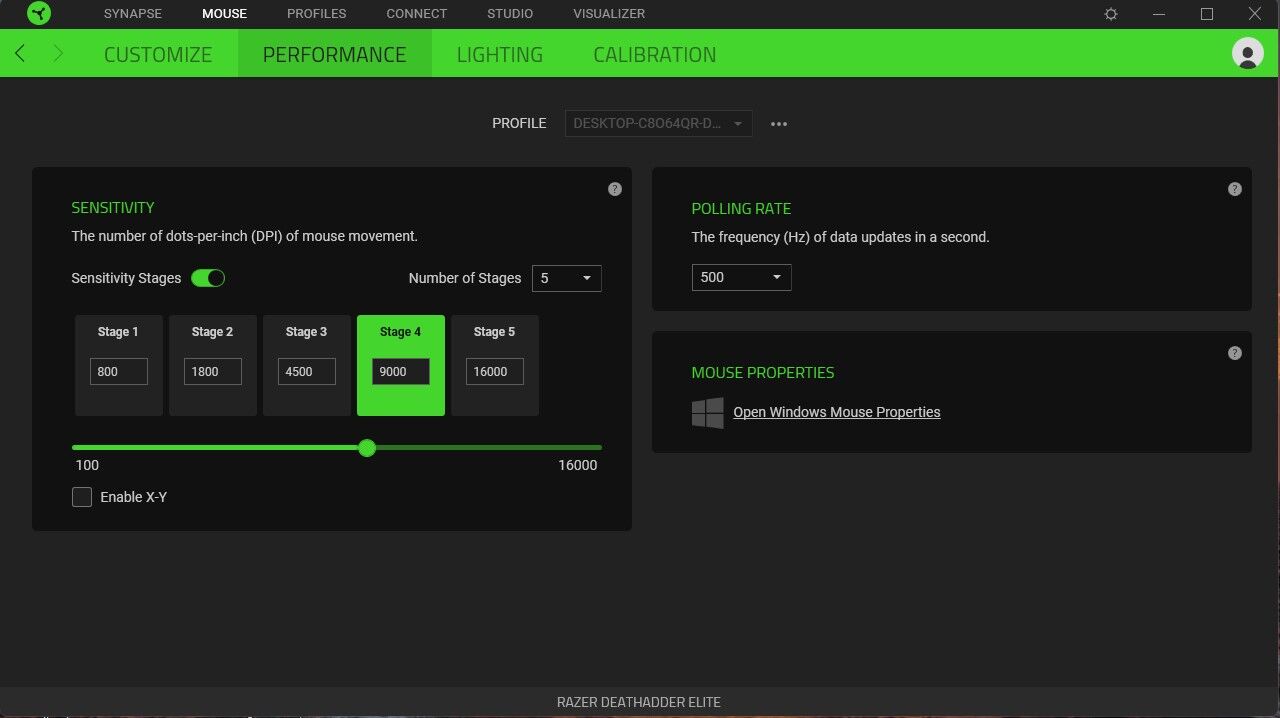Viewport: 1280px width, 718px height.
Task: Click the Razer DeathAdder Elite device label
Action: click(639, 702)
